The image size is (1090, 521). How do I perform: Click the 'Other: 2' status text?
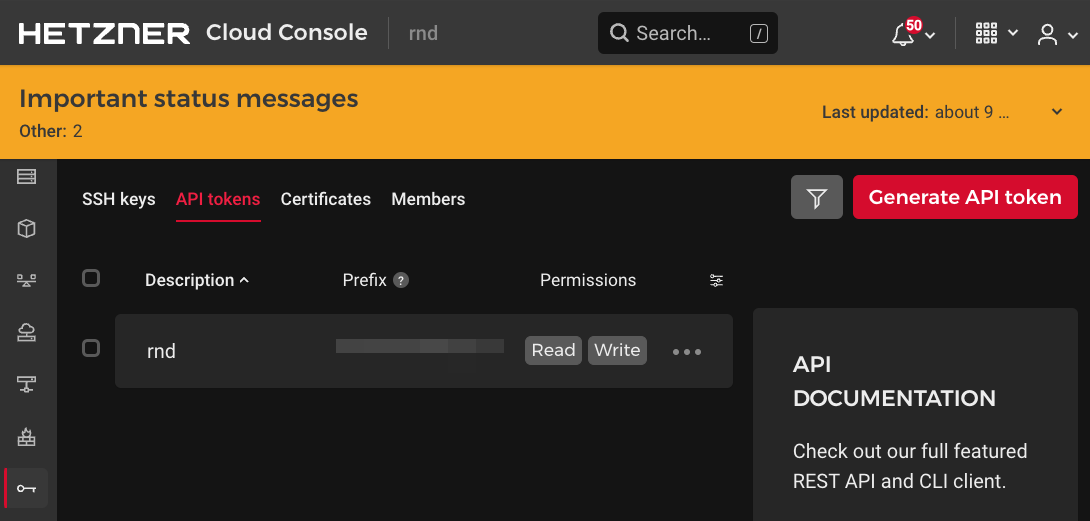click(x=51, y=131)
